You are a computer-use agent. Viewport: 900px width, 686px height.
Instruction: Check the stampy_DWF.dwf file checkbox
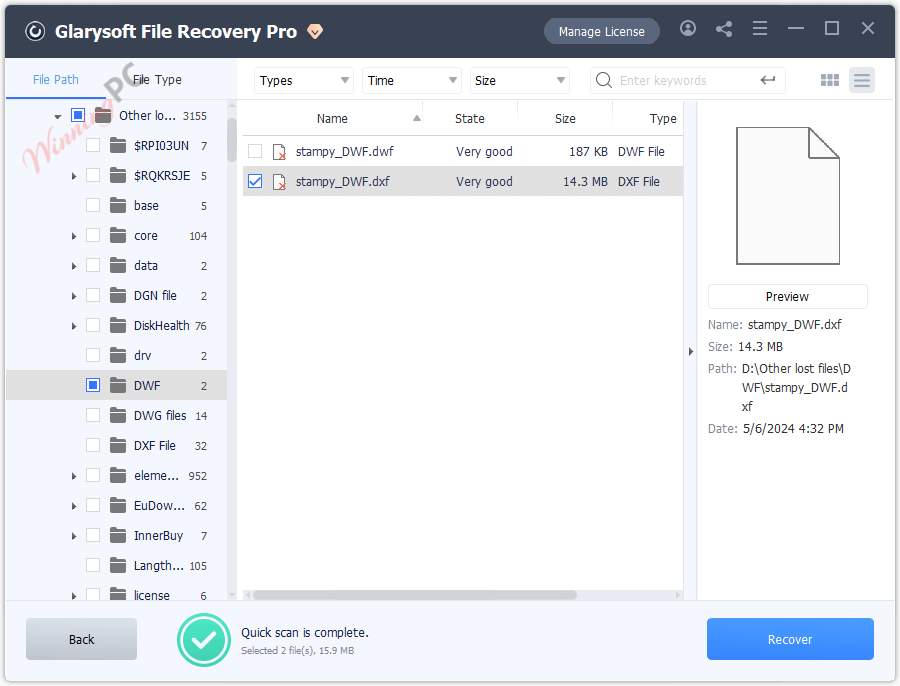point(255,152)
